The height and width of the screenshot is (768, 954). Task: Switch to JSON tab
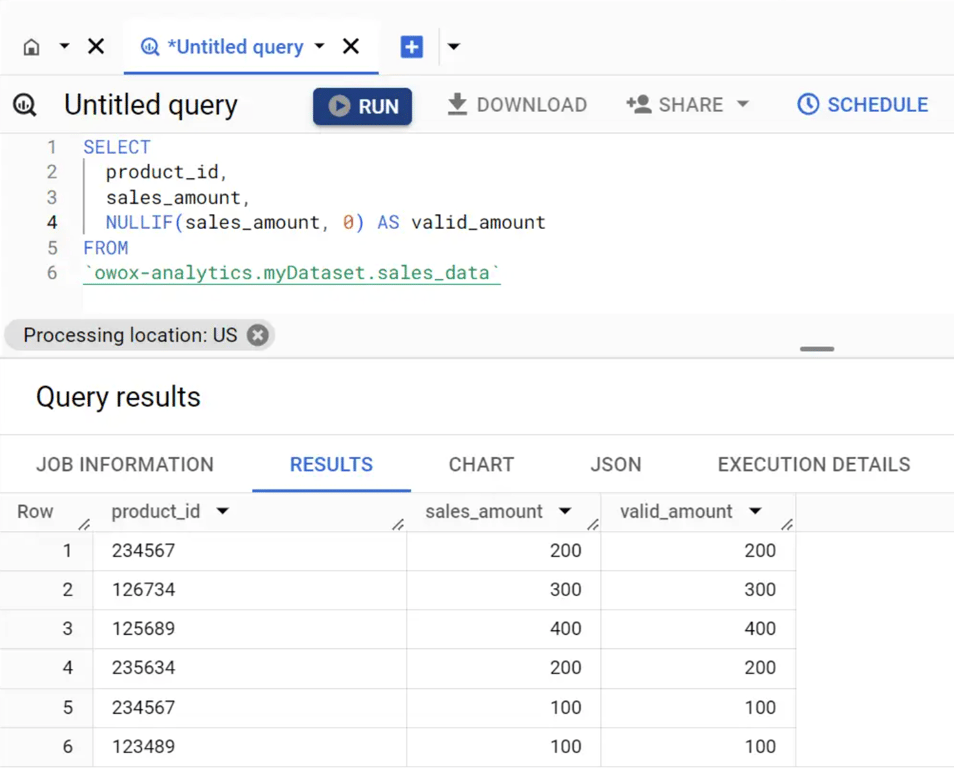[616, 464]
